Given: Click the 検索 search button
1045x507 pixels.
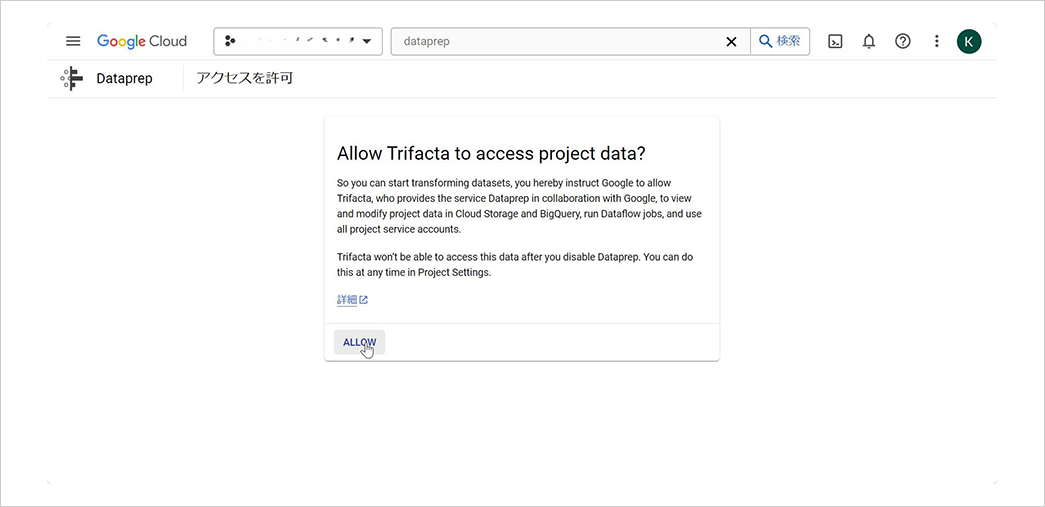Looking at the screenshot, I should pos(780,41).
